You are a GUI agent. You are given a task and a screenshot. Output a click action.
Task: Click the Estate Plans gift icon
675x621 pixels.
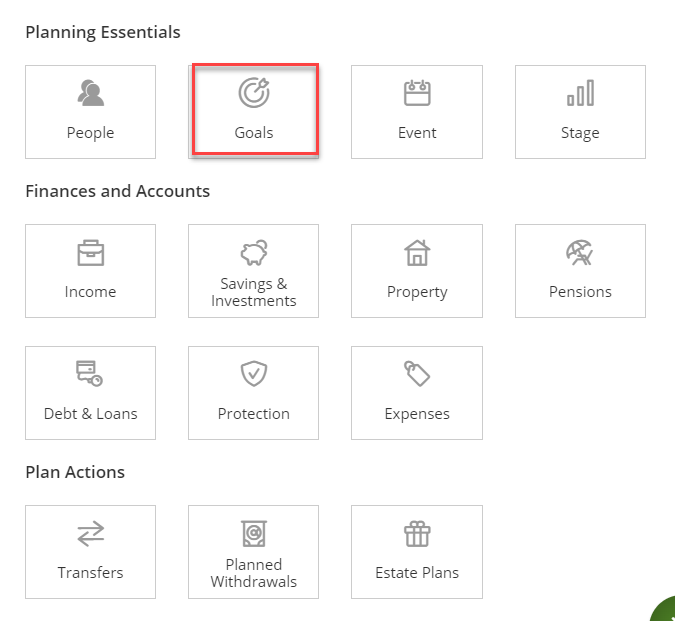[x=417, y=534]
